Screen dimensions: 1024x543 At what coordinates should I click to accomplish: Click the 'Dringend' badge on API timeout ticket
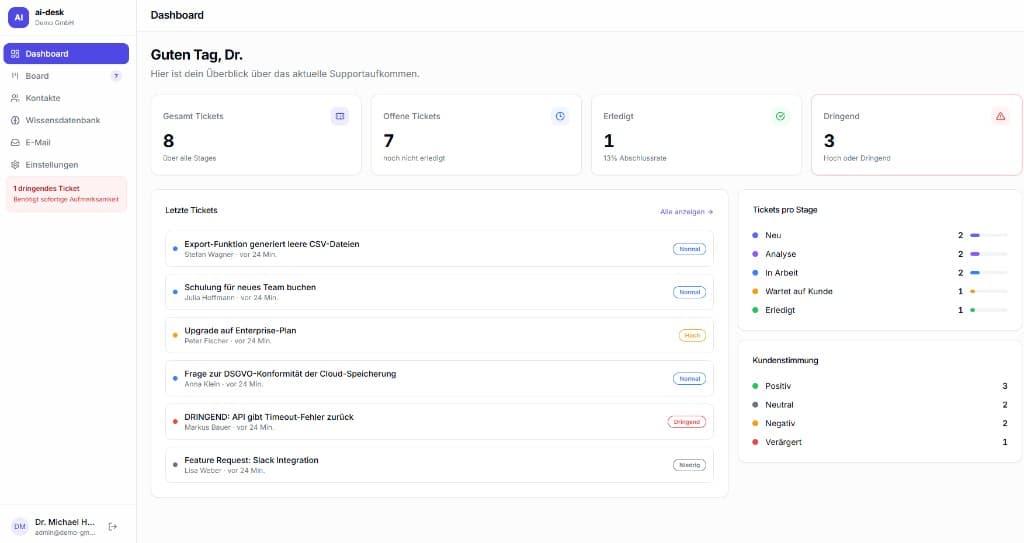tap(686, 422)
